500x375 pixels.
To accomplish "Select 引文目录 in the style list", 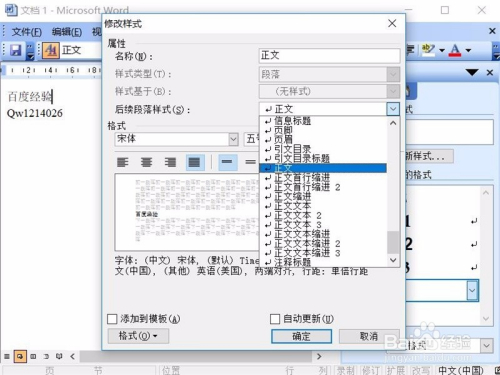I will [323, 149].
